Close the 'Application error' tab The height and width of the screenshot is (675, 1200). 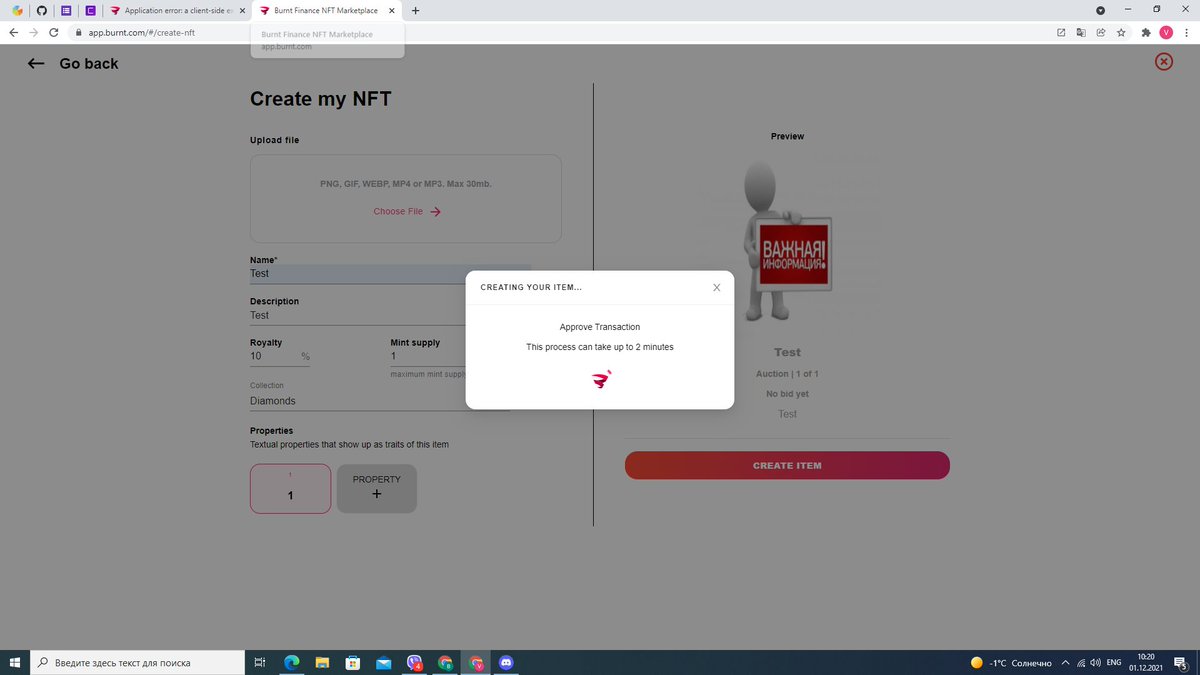(x=242, y=10)
